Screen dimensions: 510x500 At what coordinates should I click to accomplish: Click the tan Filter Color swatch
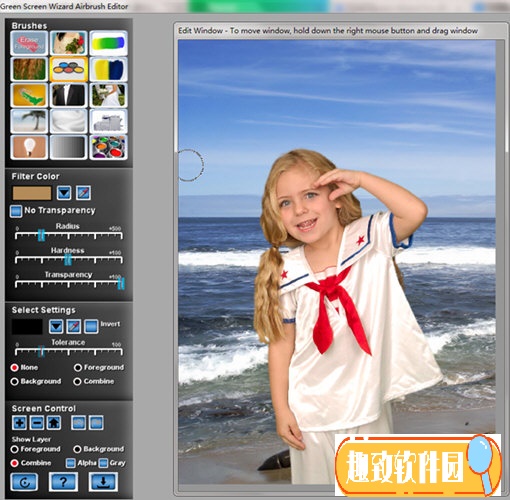[32, 193]
